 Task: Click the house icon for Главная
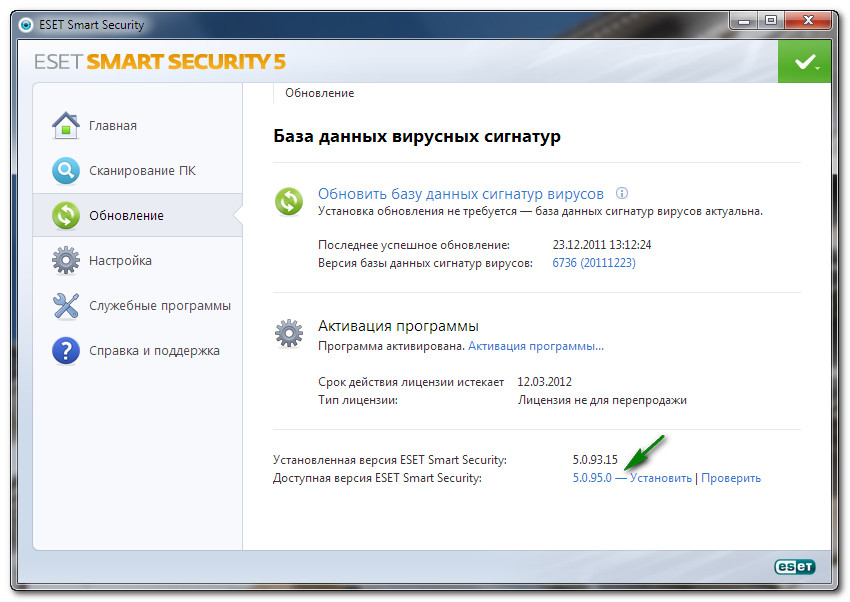66,126
